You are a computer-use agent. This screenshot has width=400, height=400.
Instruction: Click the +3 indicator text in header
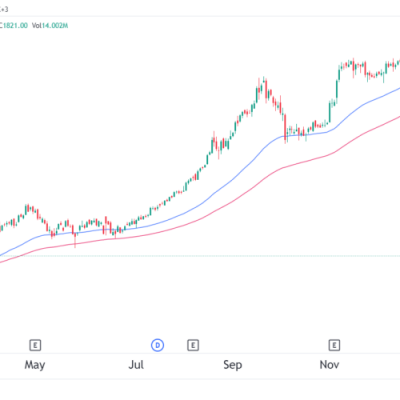pos(4,9)
